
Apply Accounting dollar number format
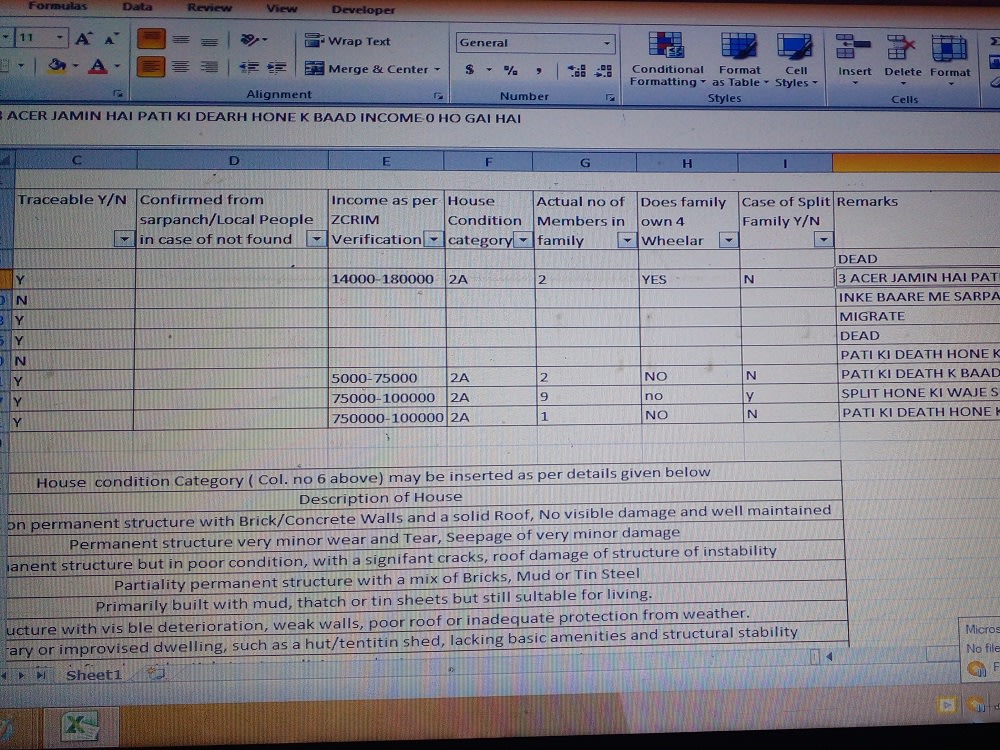pyautogui.click(x=470, y=70)
